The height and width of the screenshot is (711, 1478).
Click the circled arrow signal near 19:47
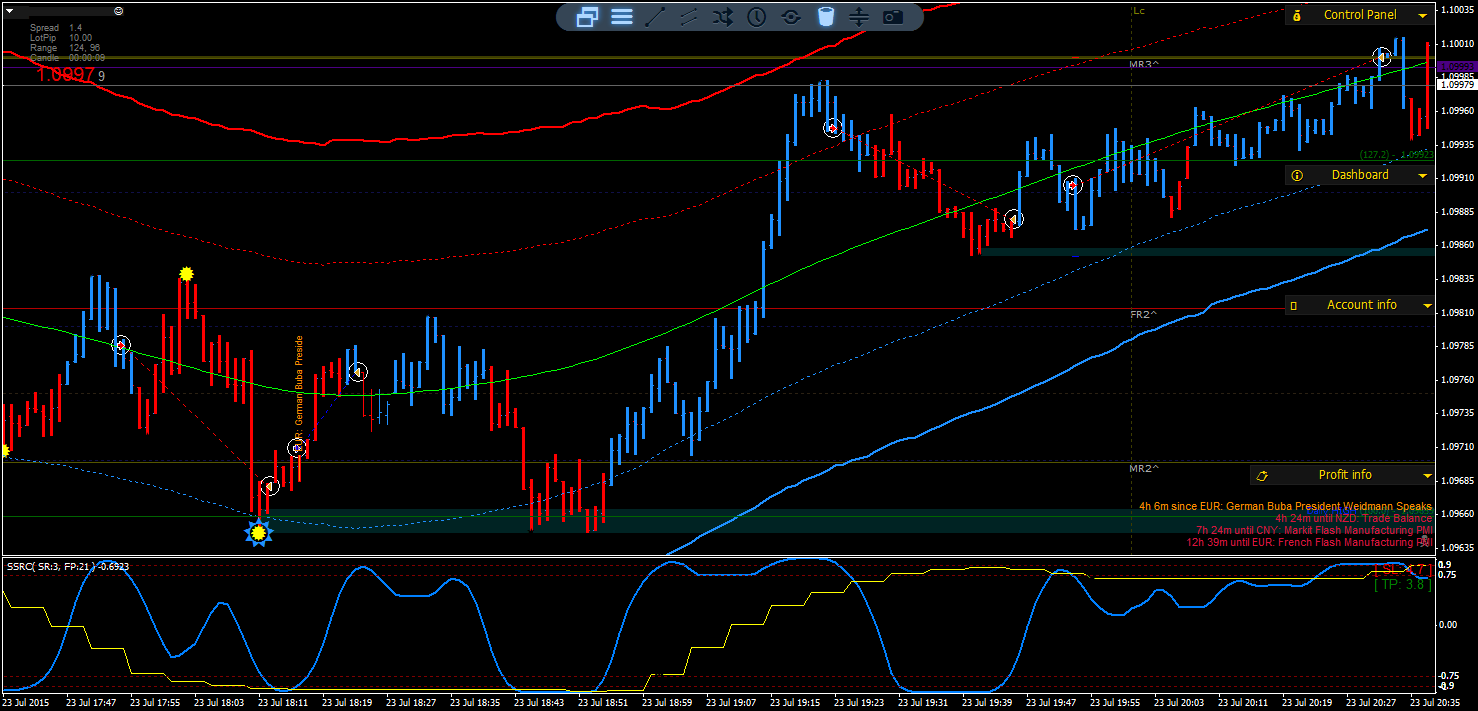(x=1013, y=219)
